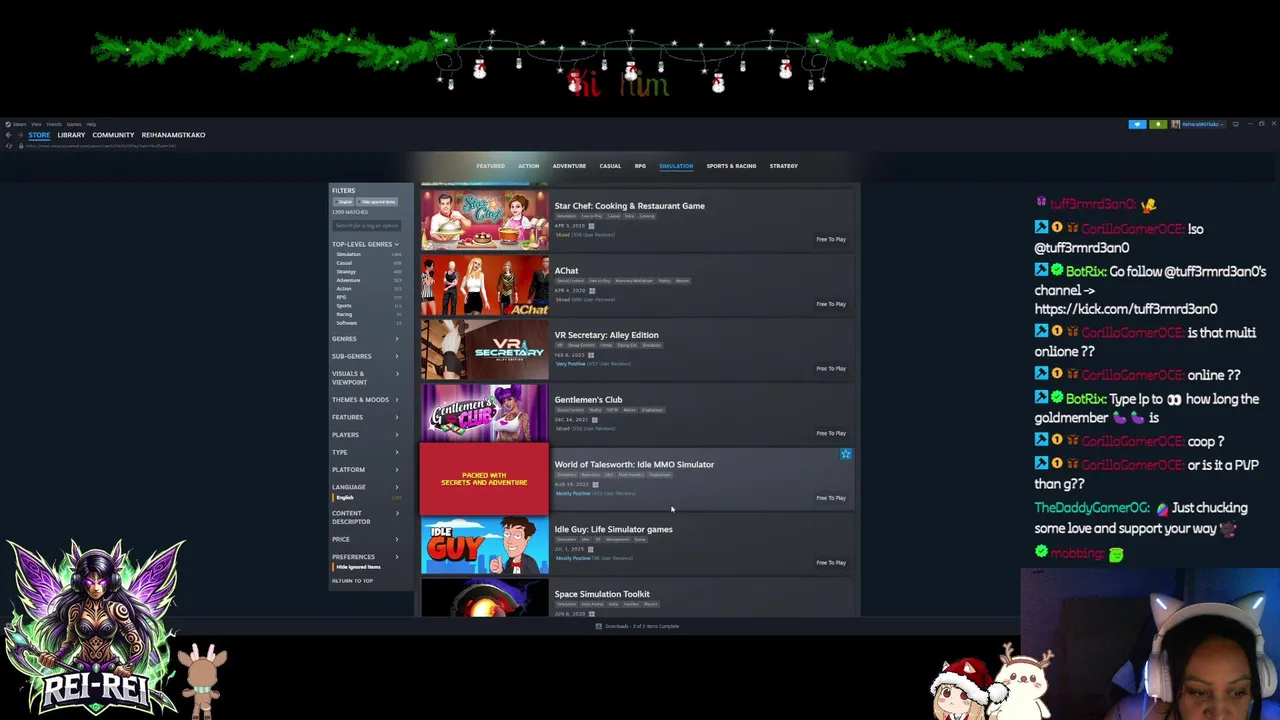
Task: Click Windows icon on World of Talesworth row
Action: 595,485
